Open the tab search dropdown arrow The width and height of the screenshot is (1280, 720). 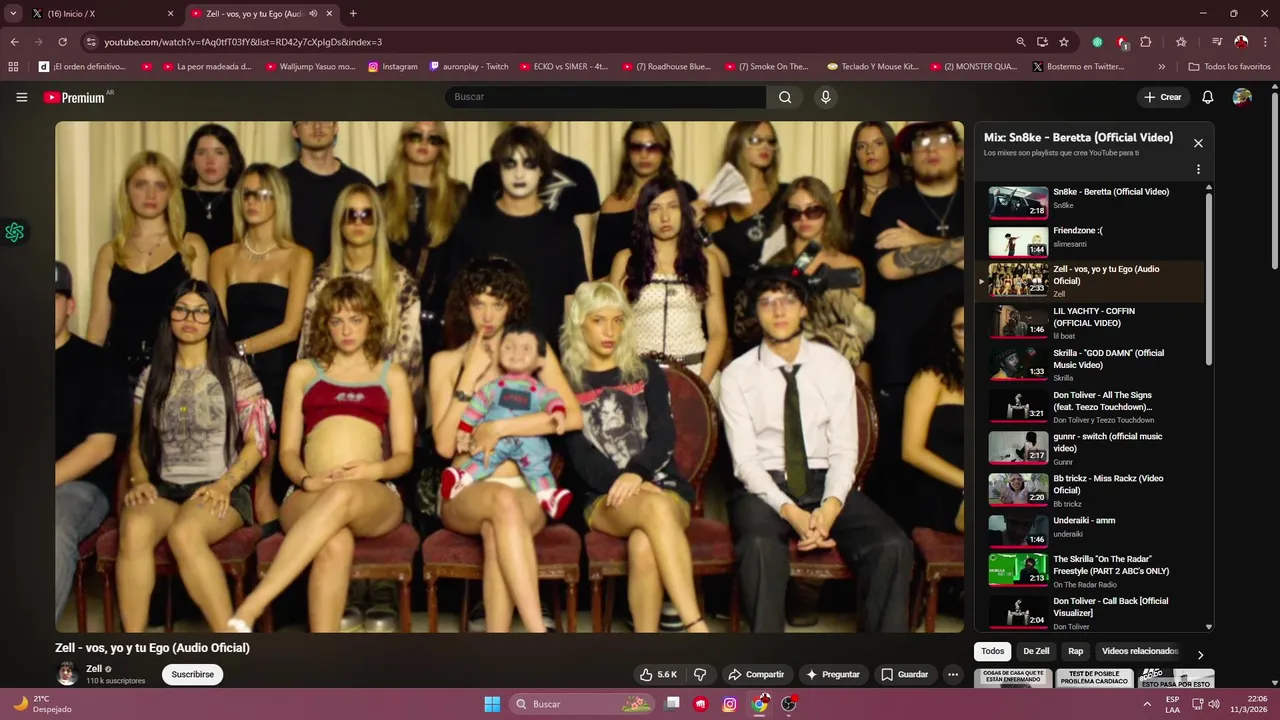13,13
